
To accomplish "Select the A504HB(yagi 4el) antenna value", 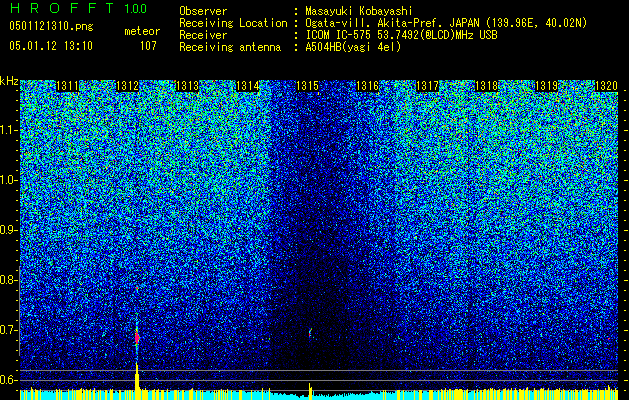I will point(353,47).
